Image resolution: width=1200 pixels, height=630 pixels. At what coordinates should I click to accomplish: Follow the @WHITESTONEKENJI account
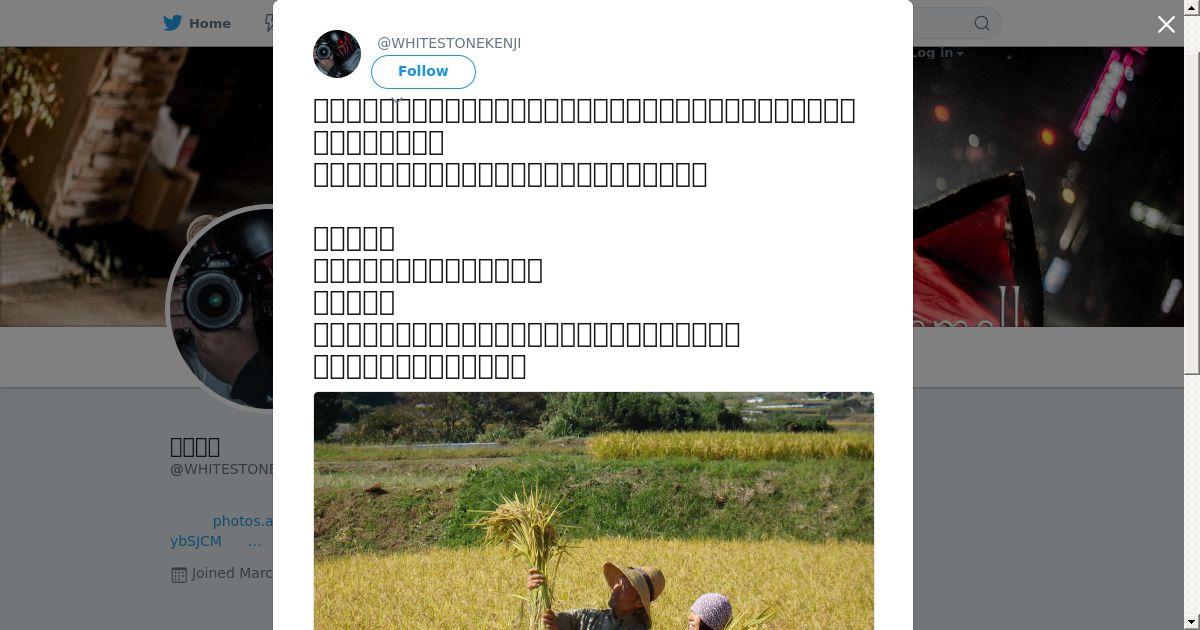click(423, 71)
